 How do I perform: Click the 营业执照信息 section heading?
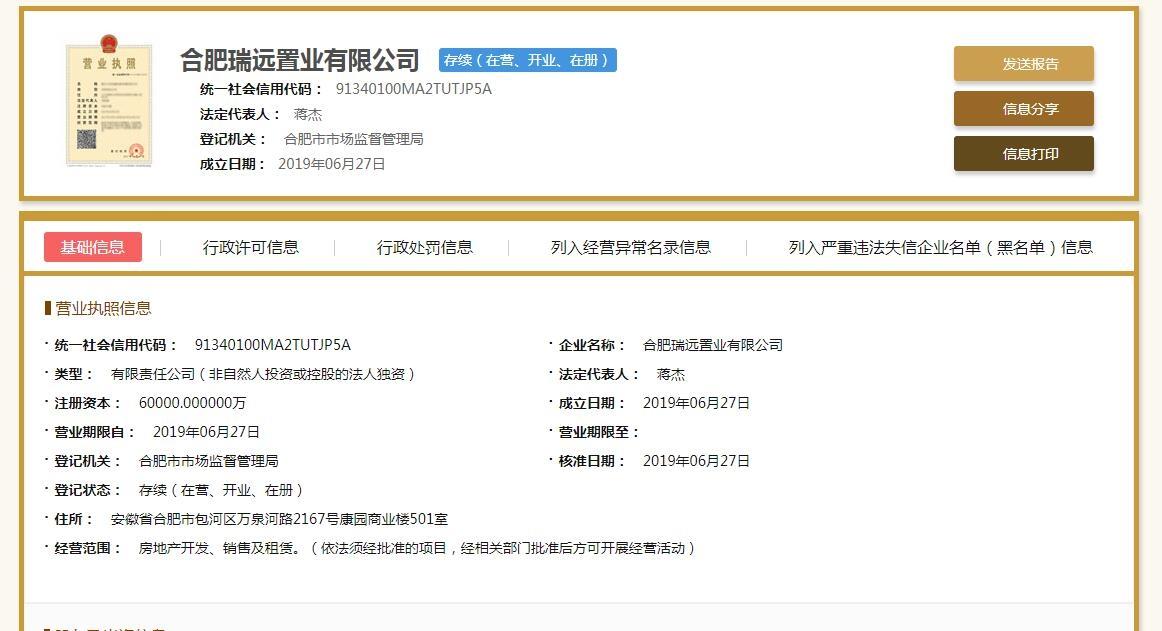(x=103, y=308)
